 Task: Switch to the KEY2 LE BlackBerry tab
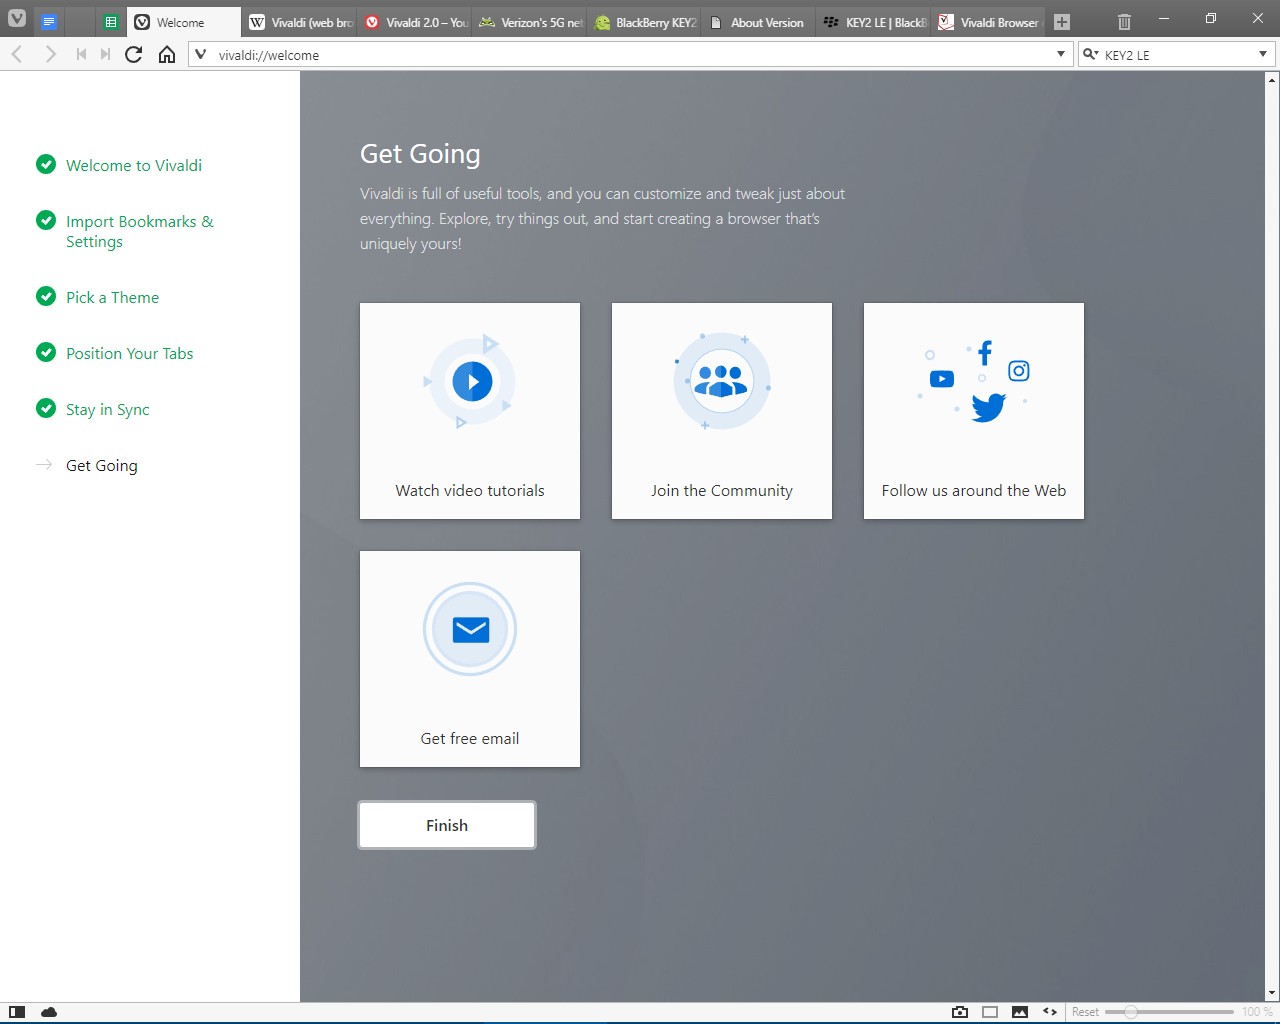click(x=875, y=22)
